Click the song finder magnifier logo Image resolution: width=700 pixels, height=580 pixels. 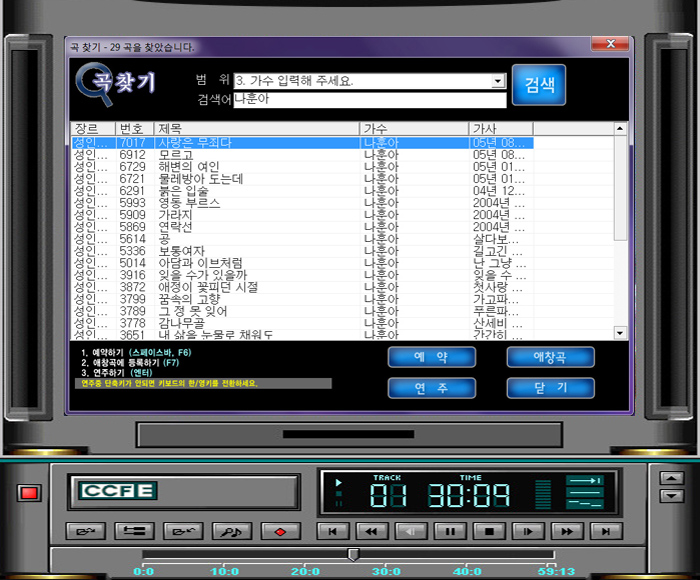(115, 84)
